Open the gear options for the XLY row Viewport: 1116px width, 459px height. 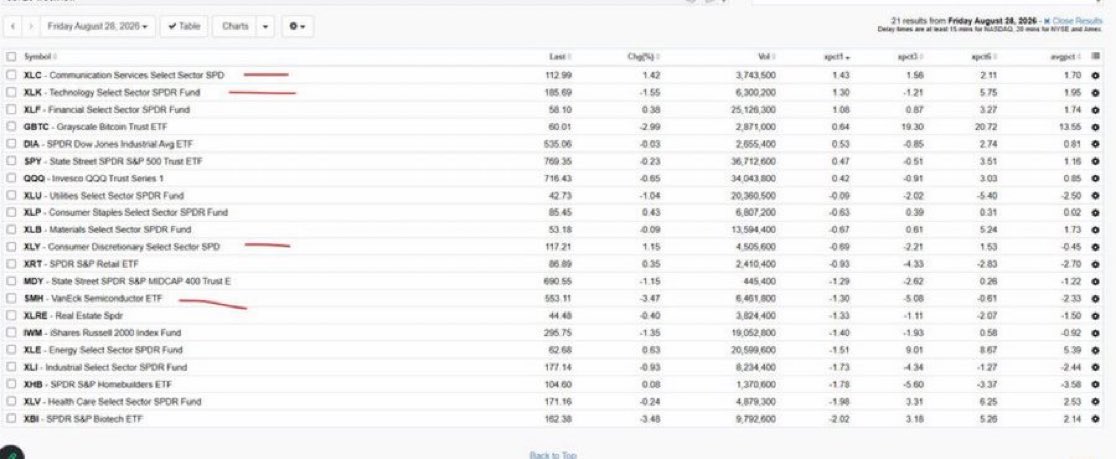1095,247
